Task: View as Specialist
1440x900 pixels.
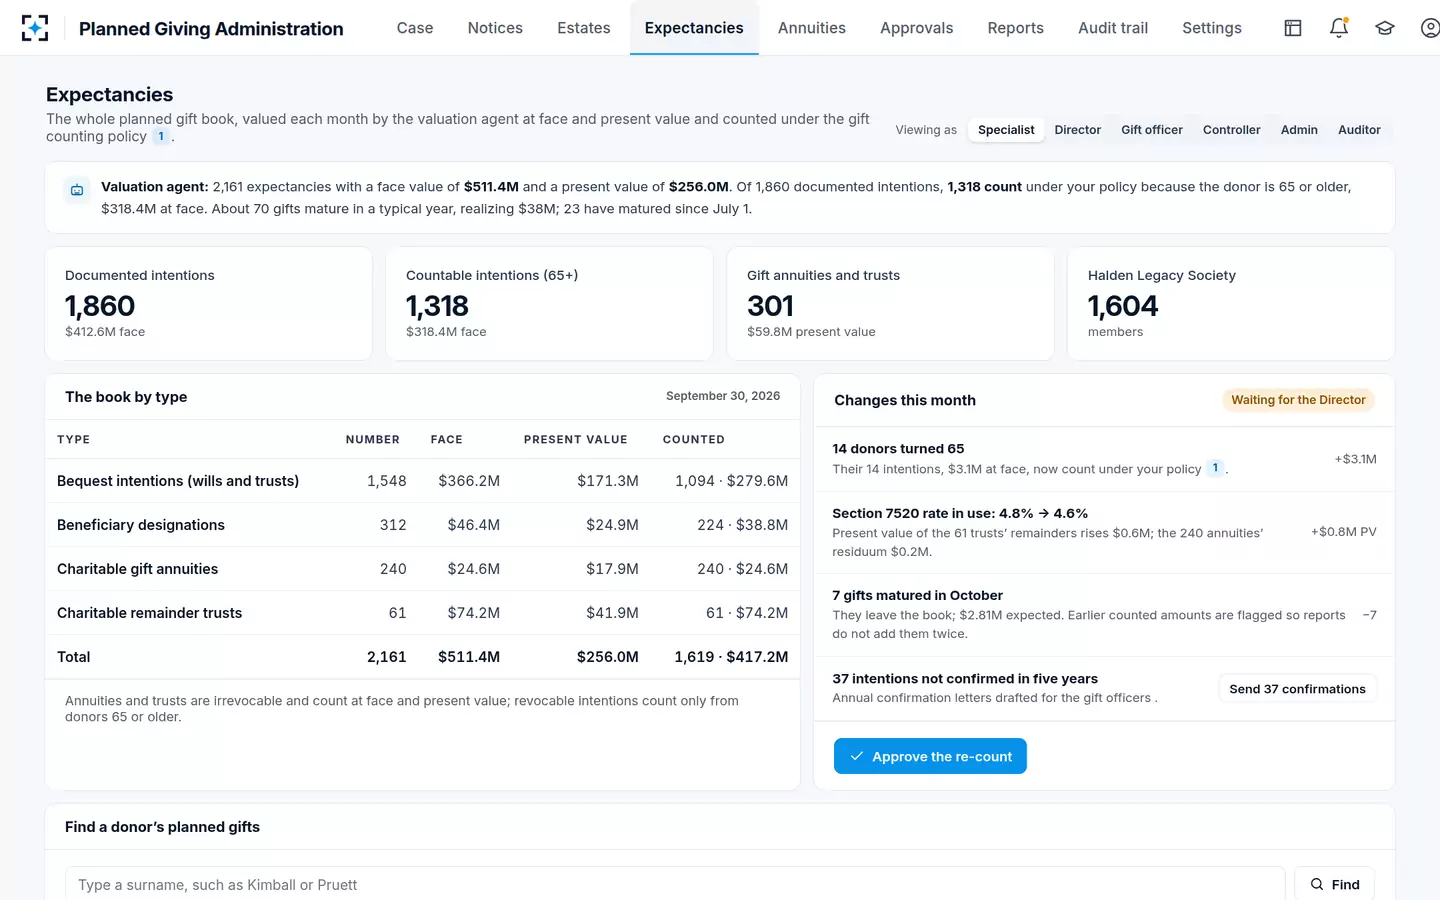Action: tap(1006, 130)
